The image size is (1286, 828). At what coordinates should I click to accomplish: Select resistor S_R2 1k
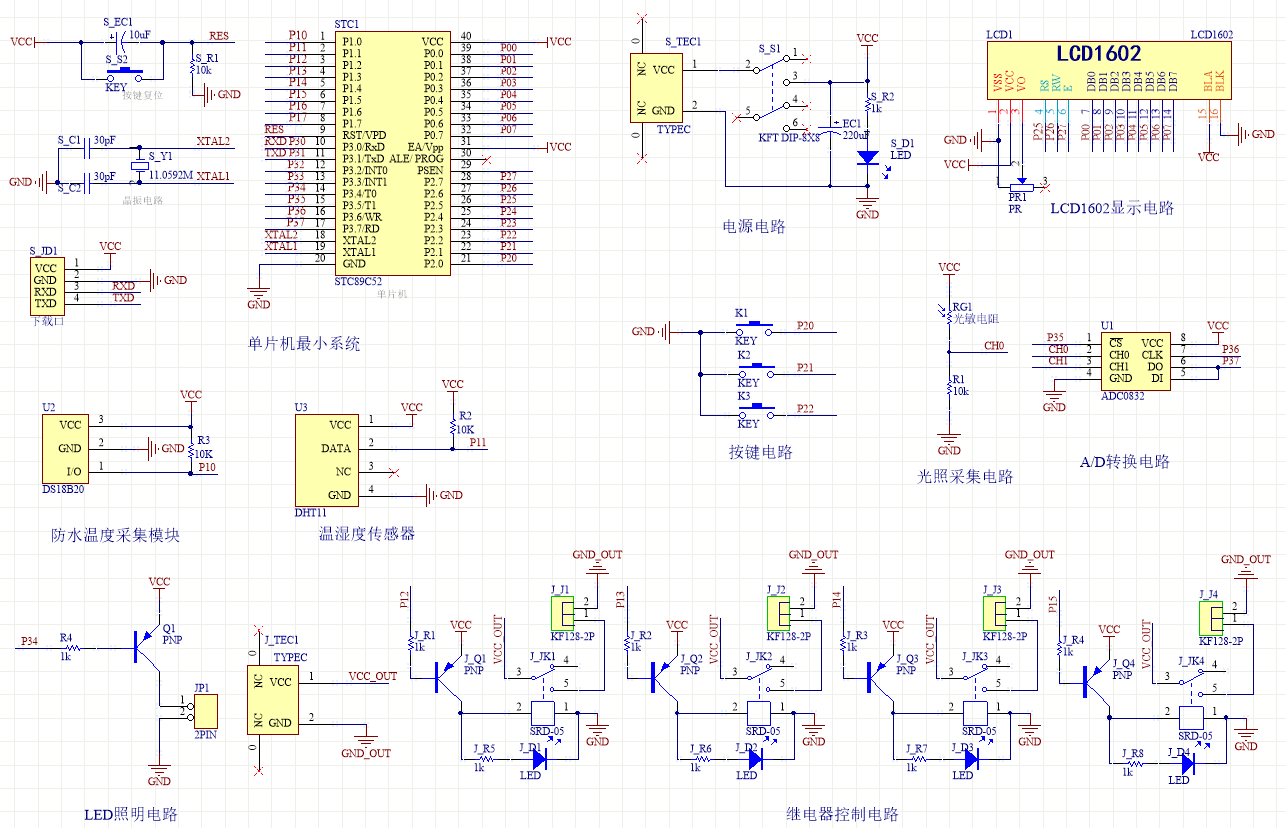pos(867,106)
